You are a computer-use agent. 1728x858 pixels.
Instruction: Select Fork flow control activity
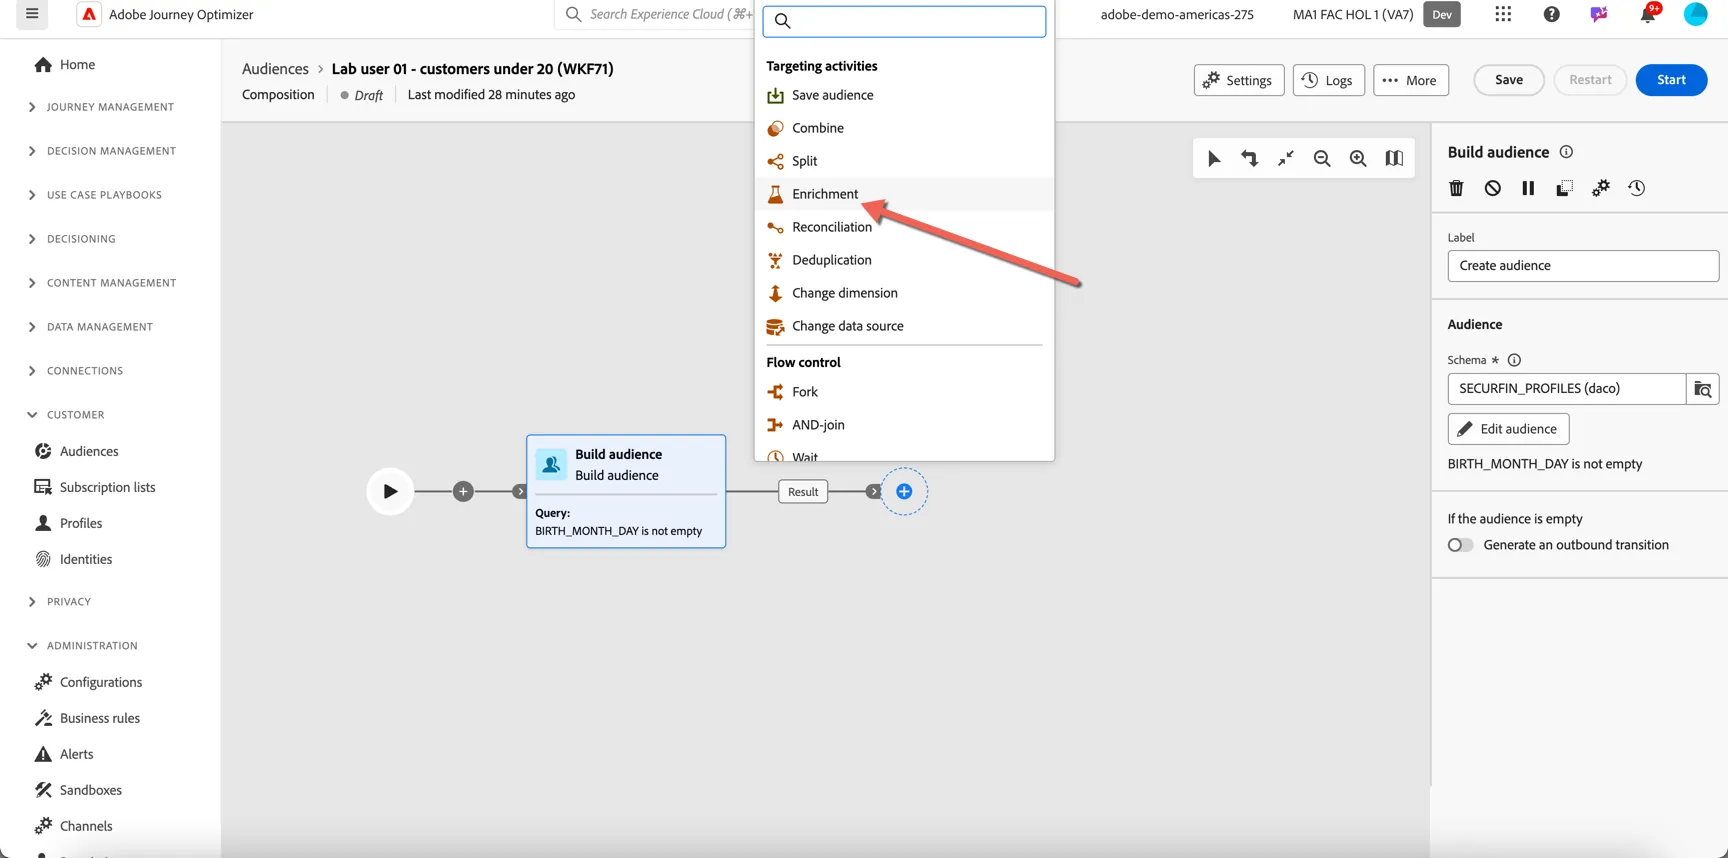click(904, 392)
